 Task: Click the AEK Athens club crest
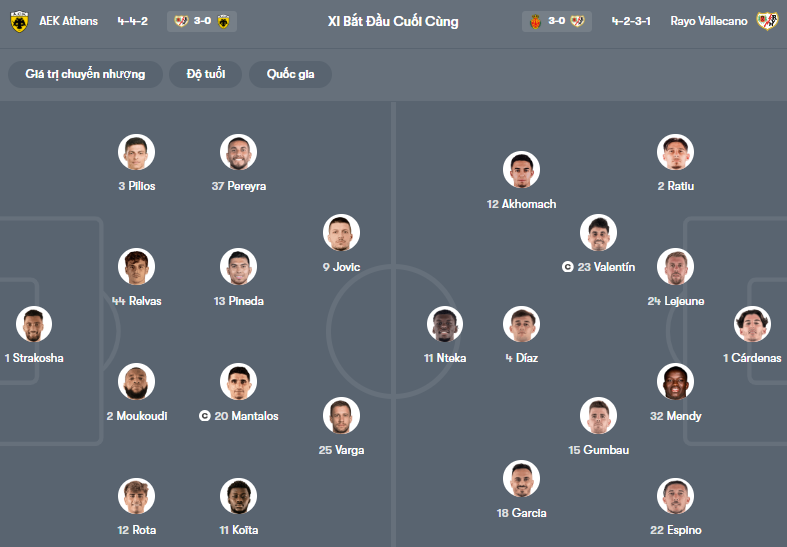point(19,20)
